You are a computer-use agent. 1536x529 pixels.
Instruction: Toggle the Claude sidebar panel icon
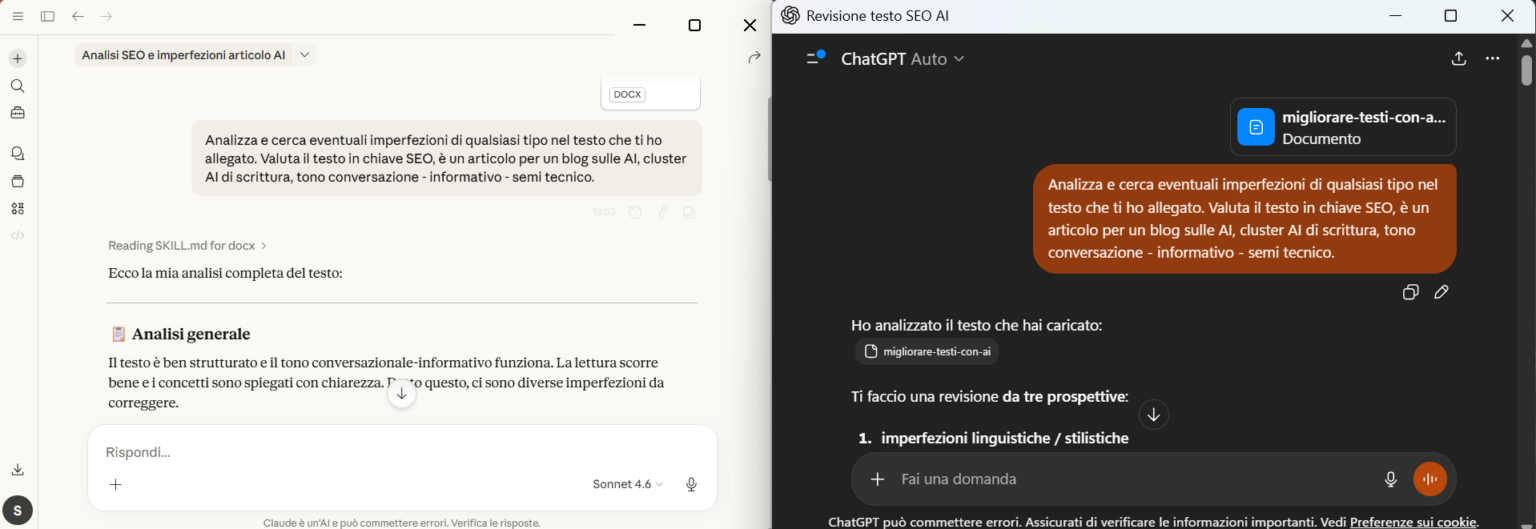(x=47, y=16)
